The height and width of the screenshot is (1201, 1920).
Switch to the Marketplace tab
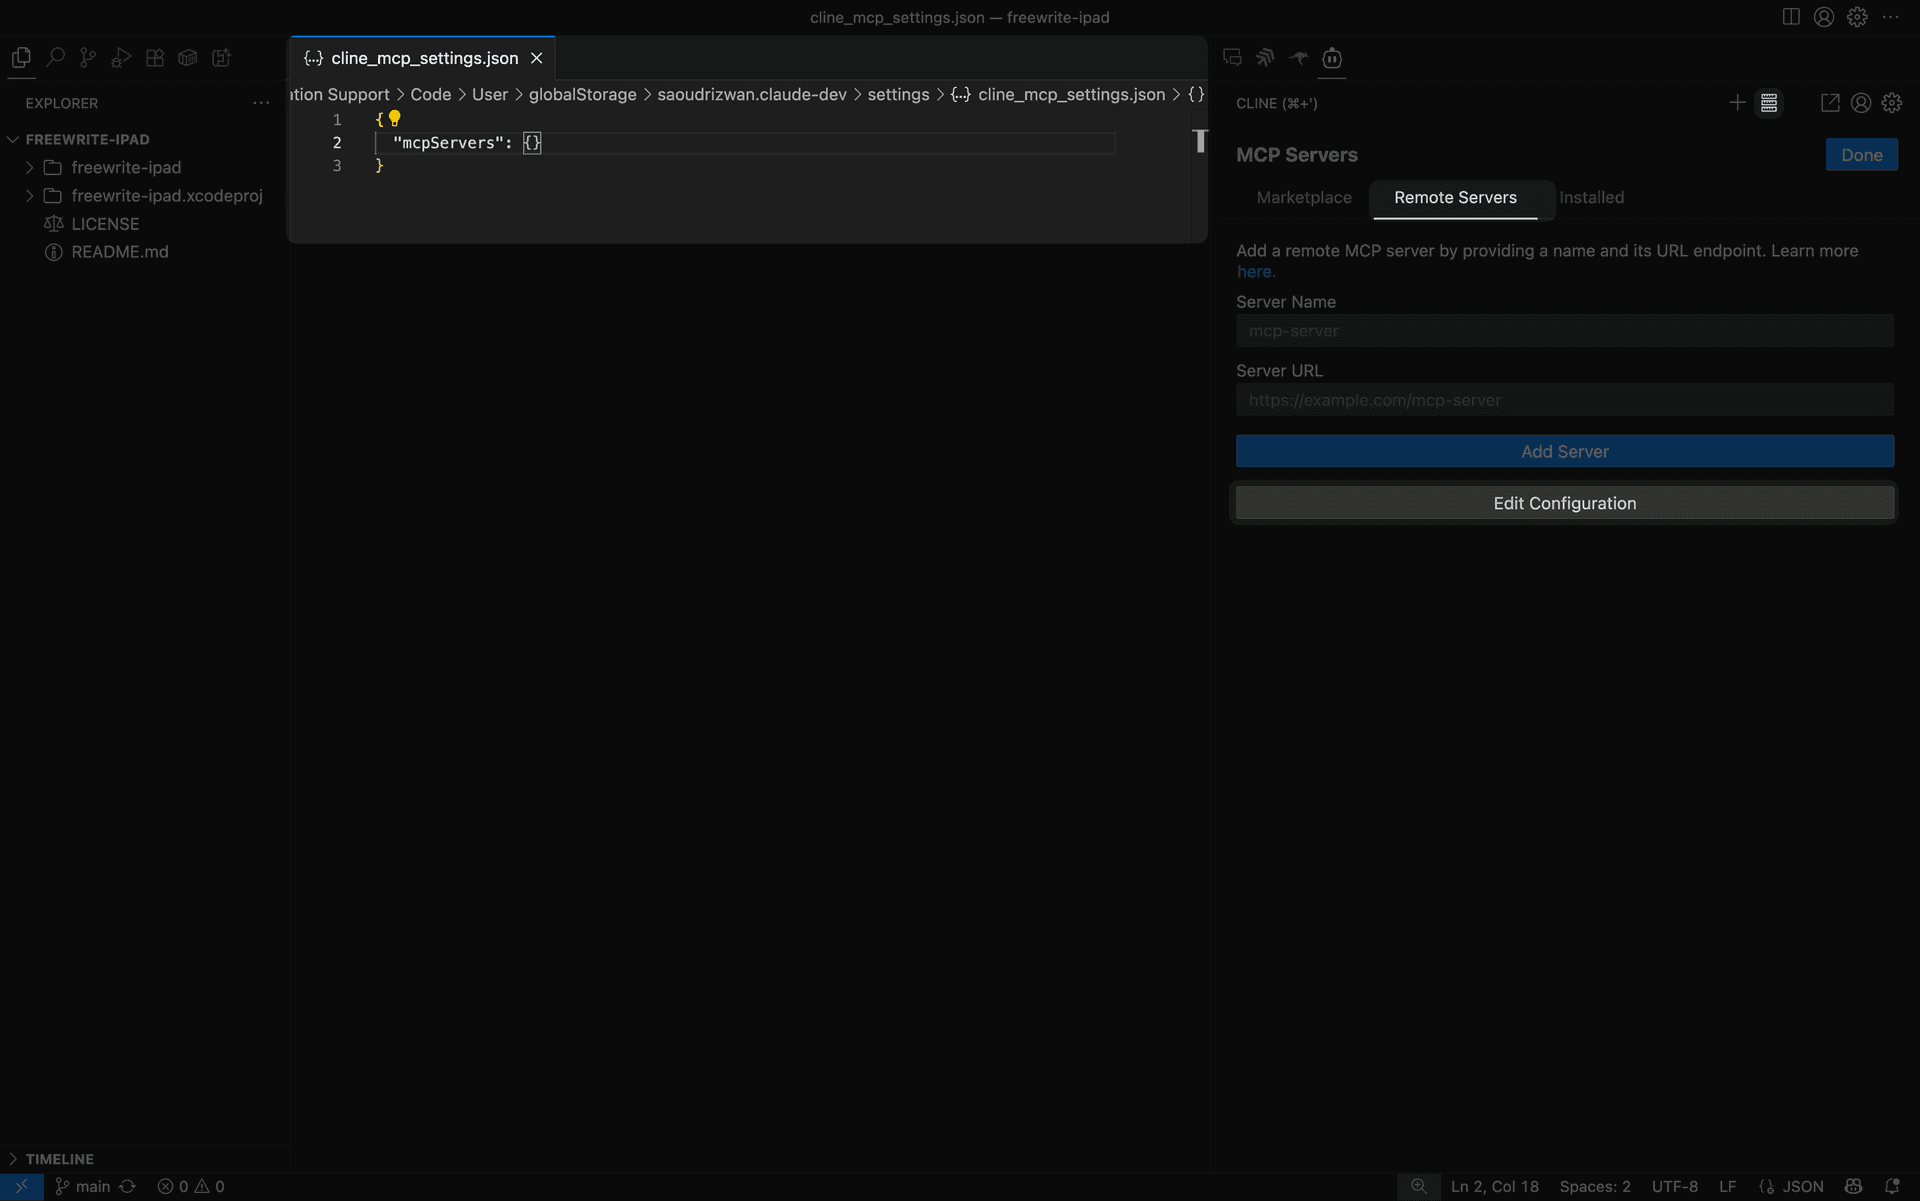[1303, 197]
